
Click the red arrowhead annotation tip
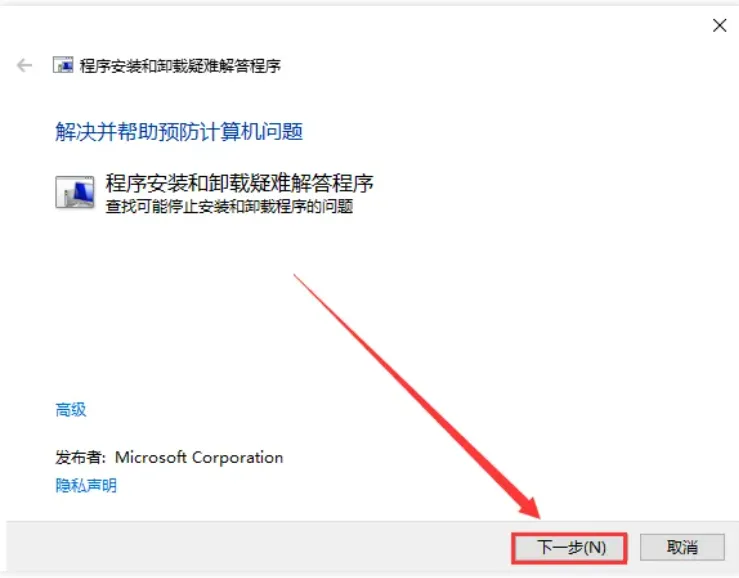531,509
